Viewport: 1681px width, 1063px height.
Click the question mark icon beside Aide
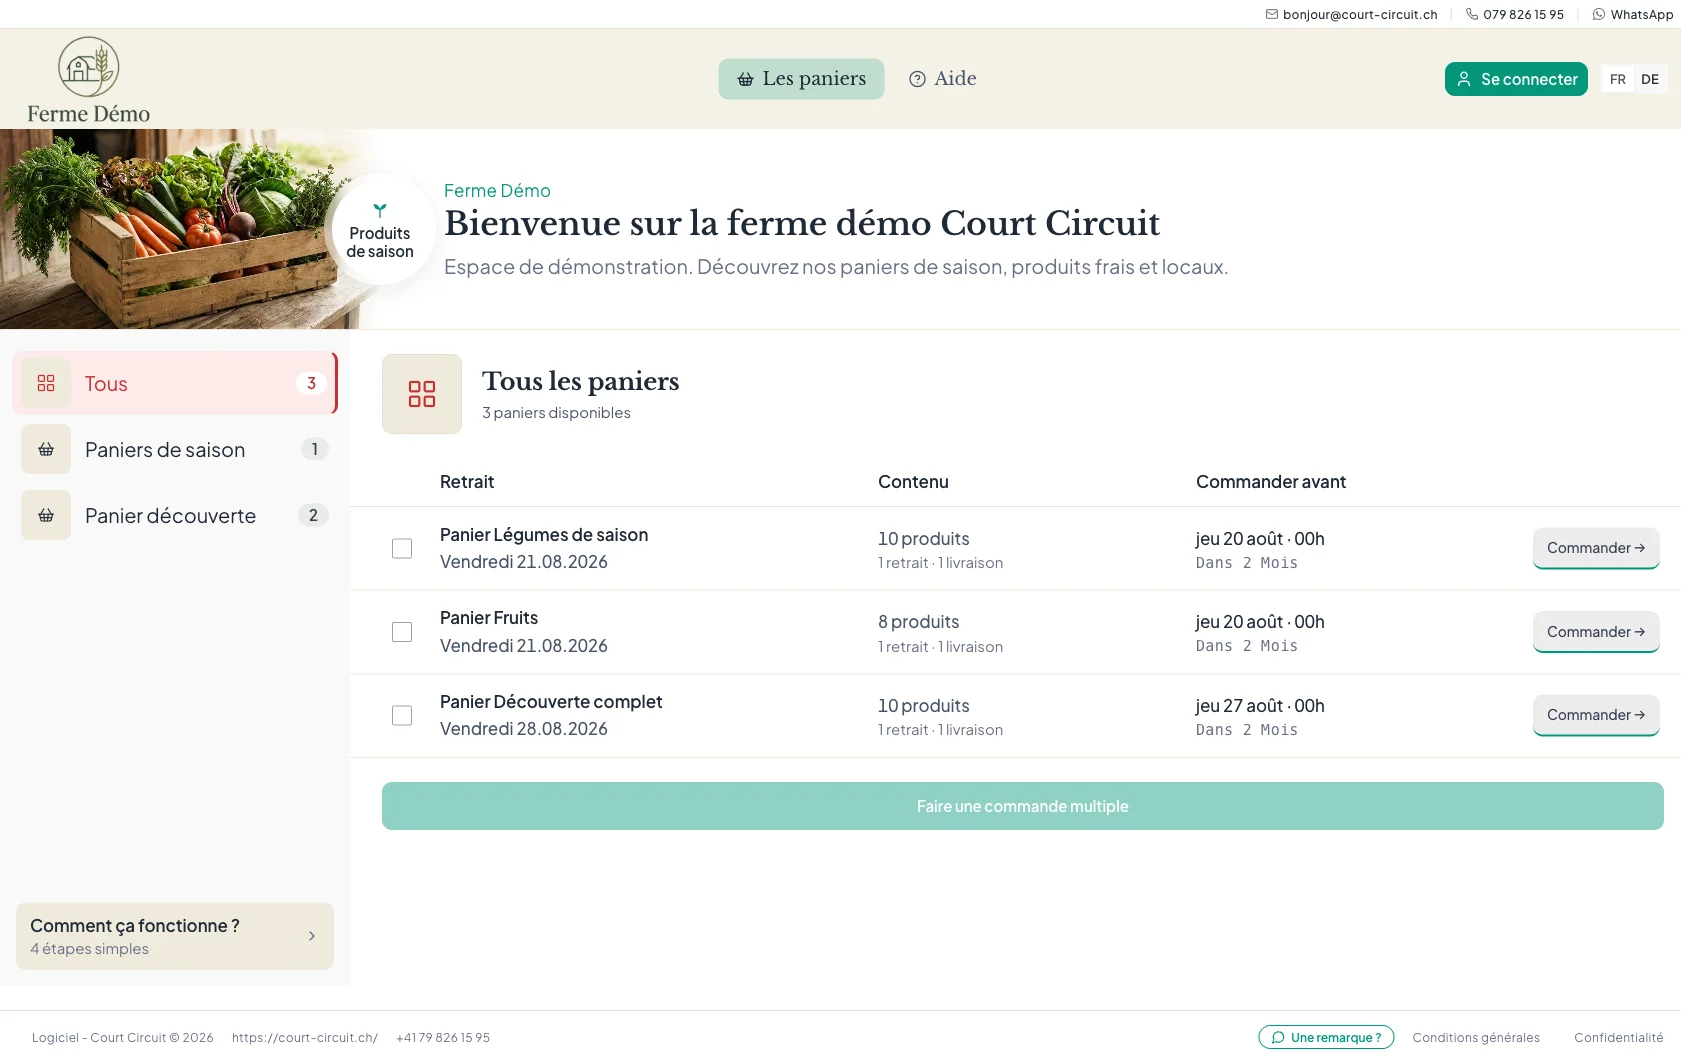(x=917, y=79)
